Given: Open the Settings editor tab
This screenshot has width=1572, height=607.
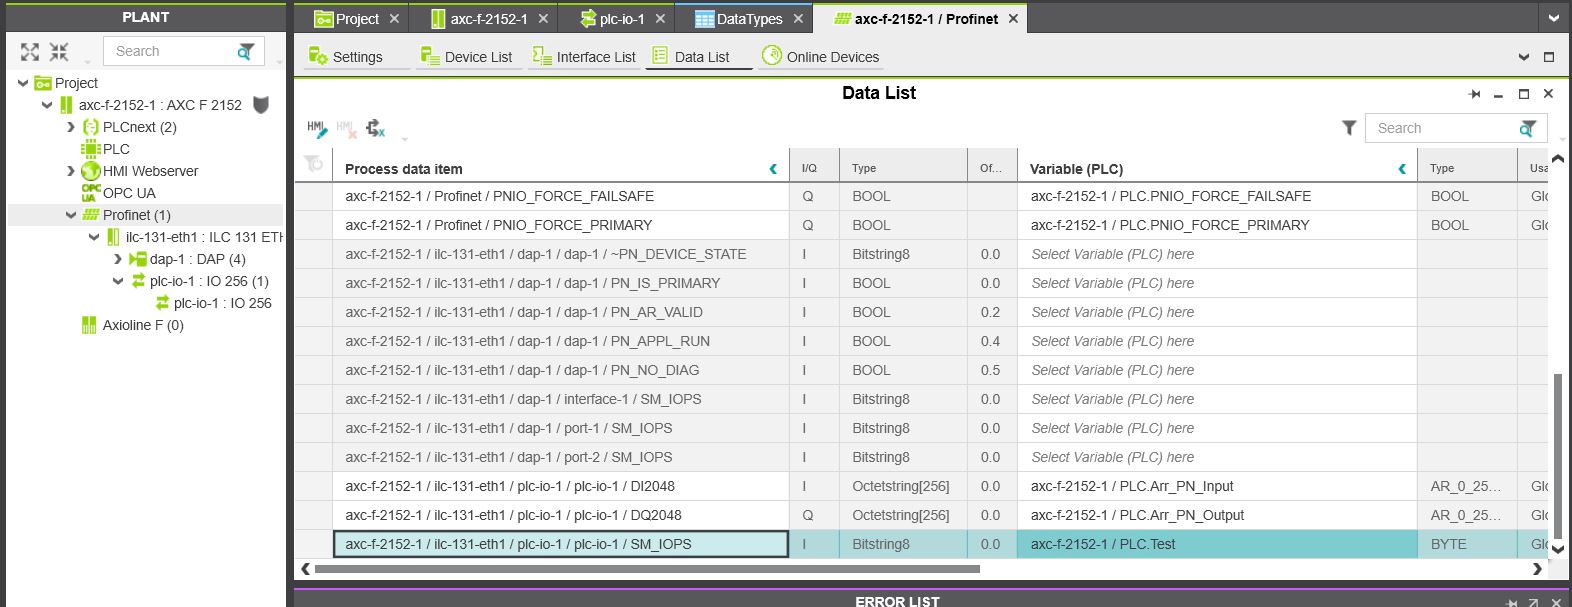Looking at the screenshot, I should [x=346, y=57].
